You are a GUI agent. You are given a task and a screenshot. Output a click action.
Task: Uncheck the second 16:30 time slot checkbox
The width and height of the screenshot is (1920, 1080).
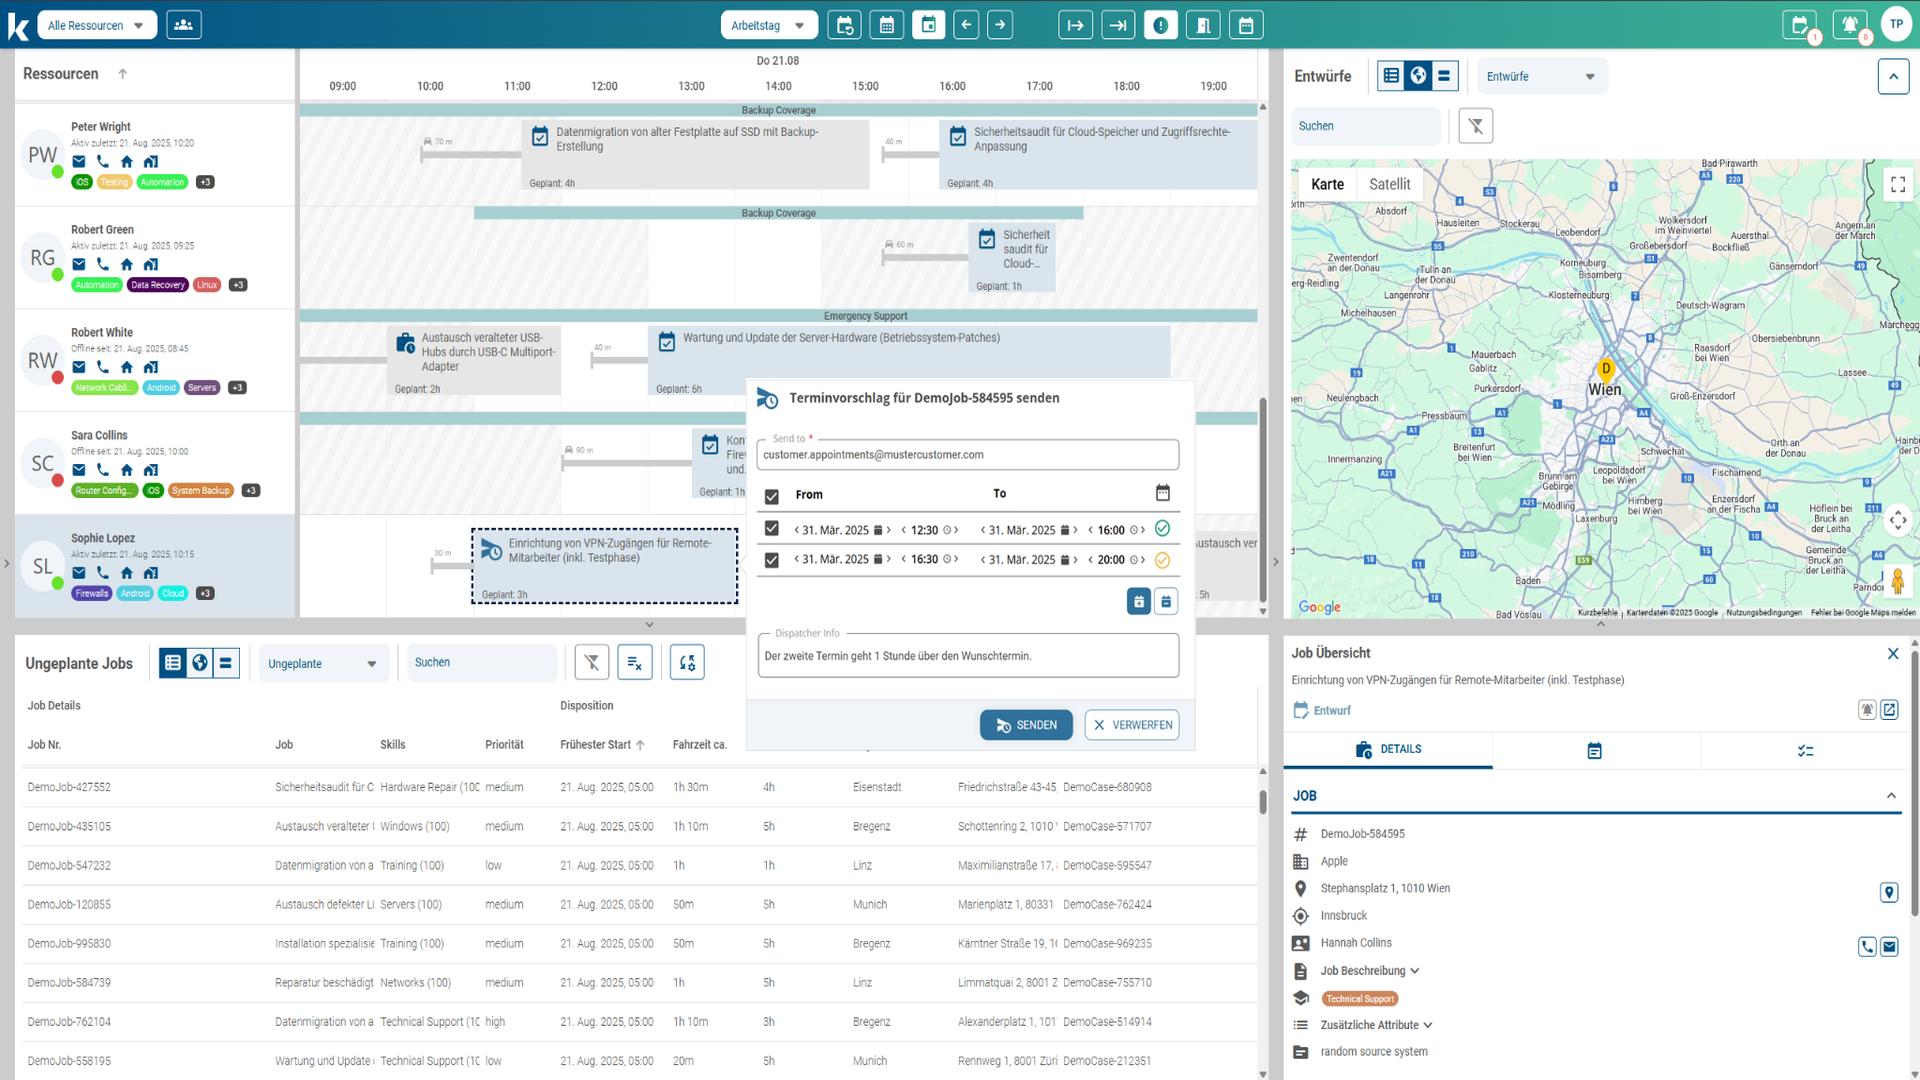tap(771, 560)
